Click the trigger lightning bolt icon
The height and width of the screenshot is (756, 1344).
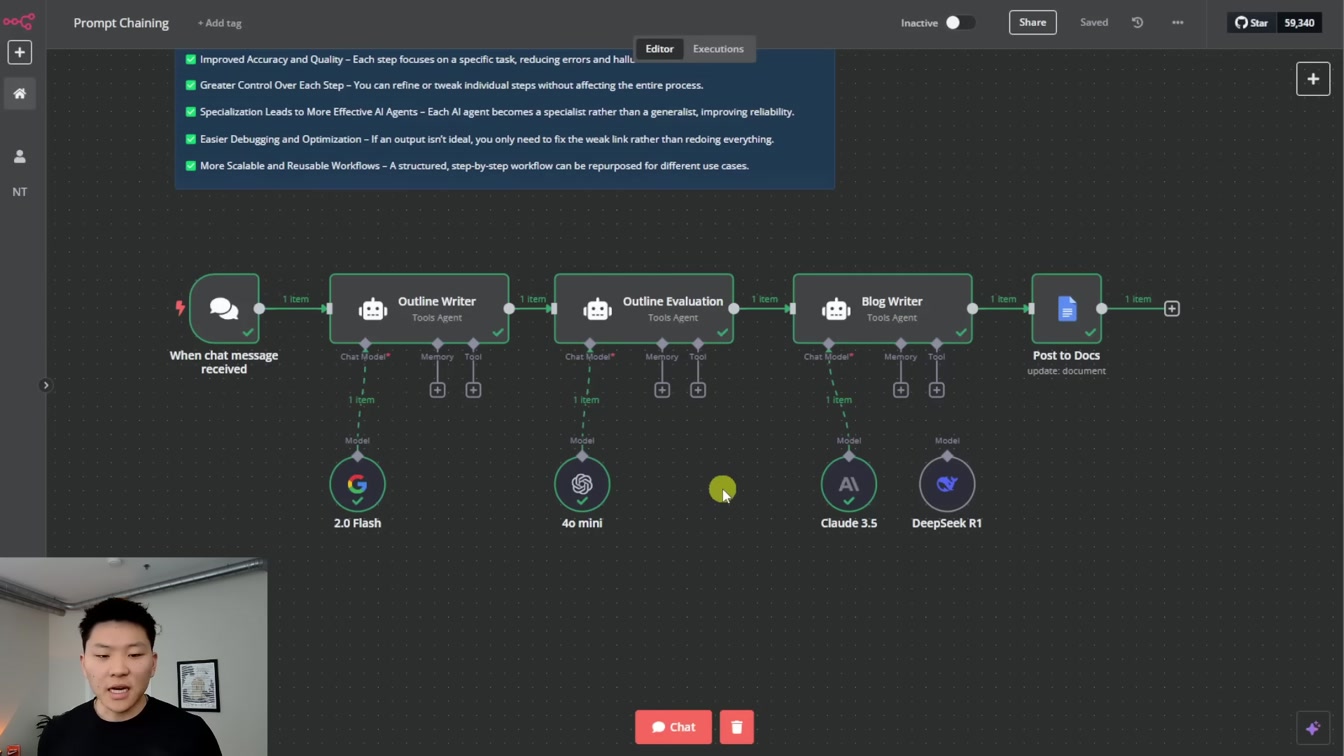pos(180,308)
